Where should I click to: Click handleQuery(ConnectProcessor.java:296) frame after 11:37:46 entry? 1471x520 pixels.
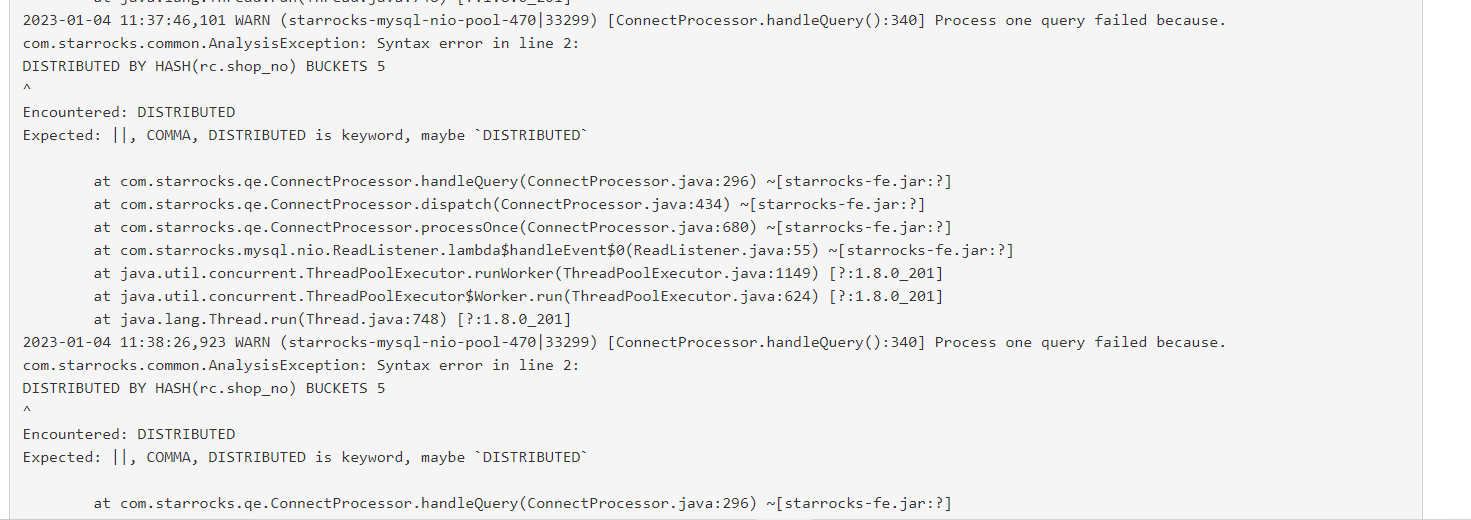coord(523,181)
